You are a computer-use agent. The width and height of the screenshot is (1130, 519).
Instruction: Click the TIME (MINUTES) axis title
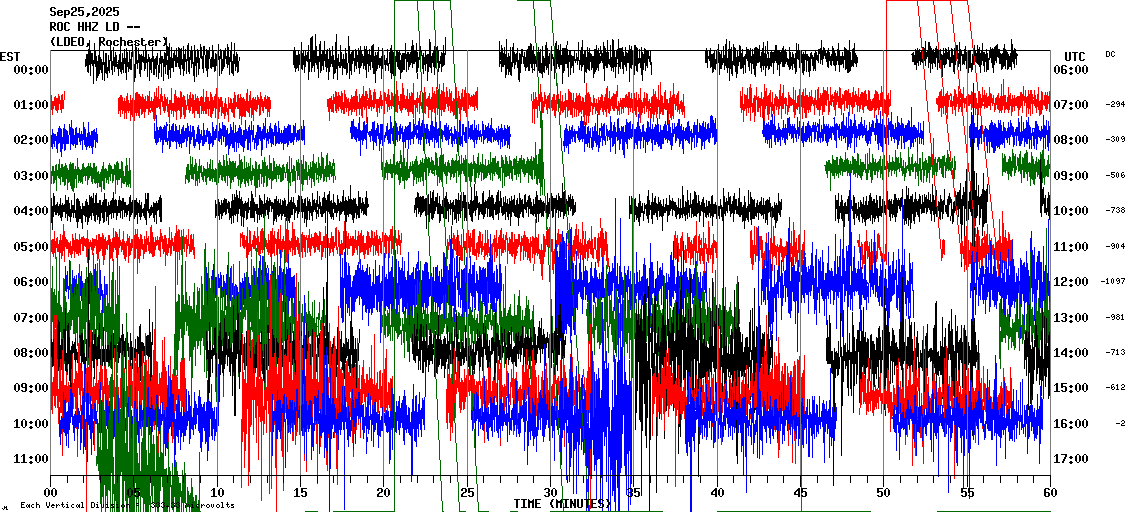click(x=561, y=504)
